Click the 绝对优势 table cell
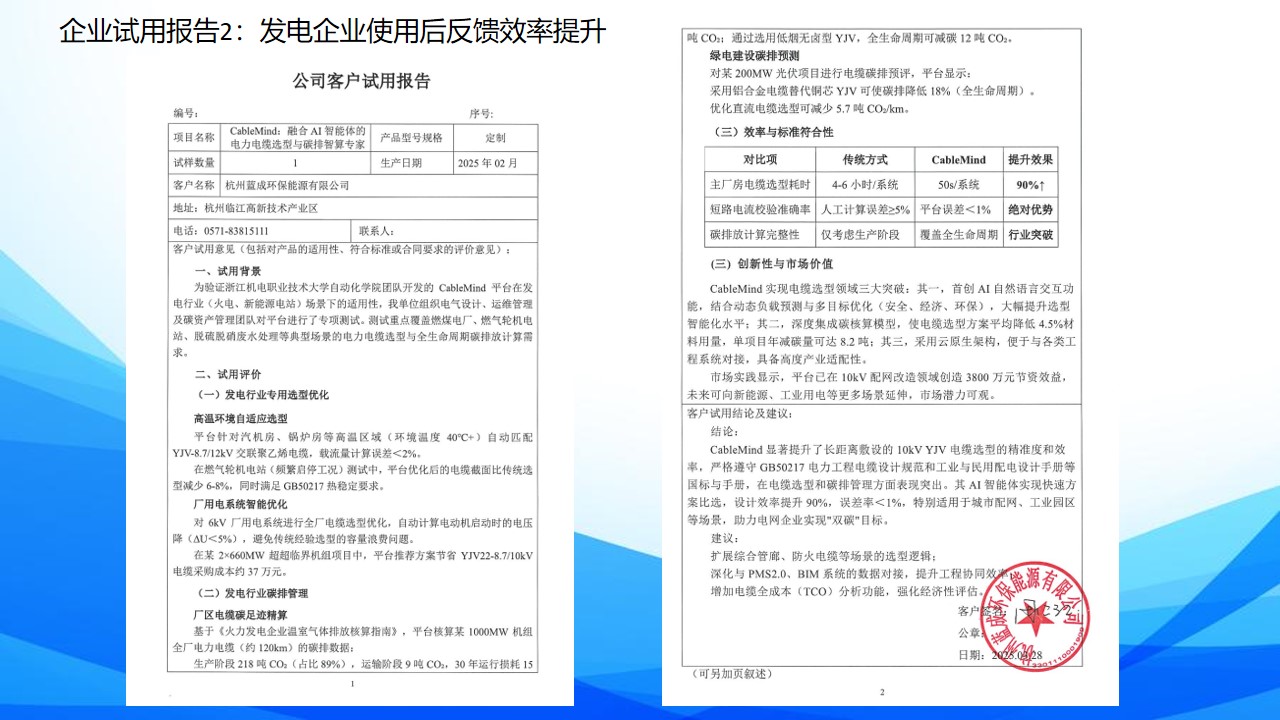This screenshot has height=720, width=1280. click(1030, 210)
